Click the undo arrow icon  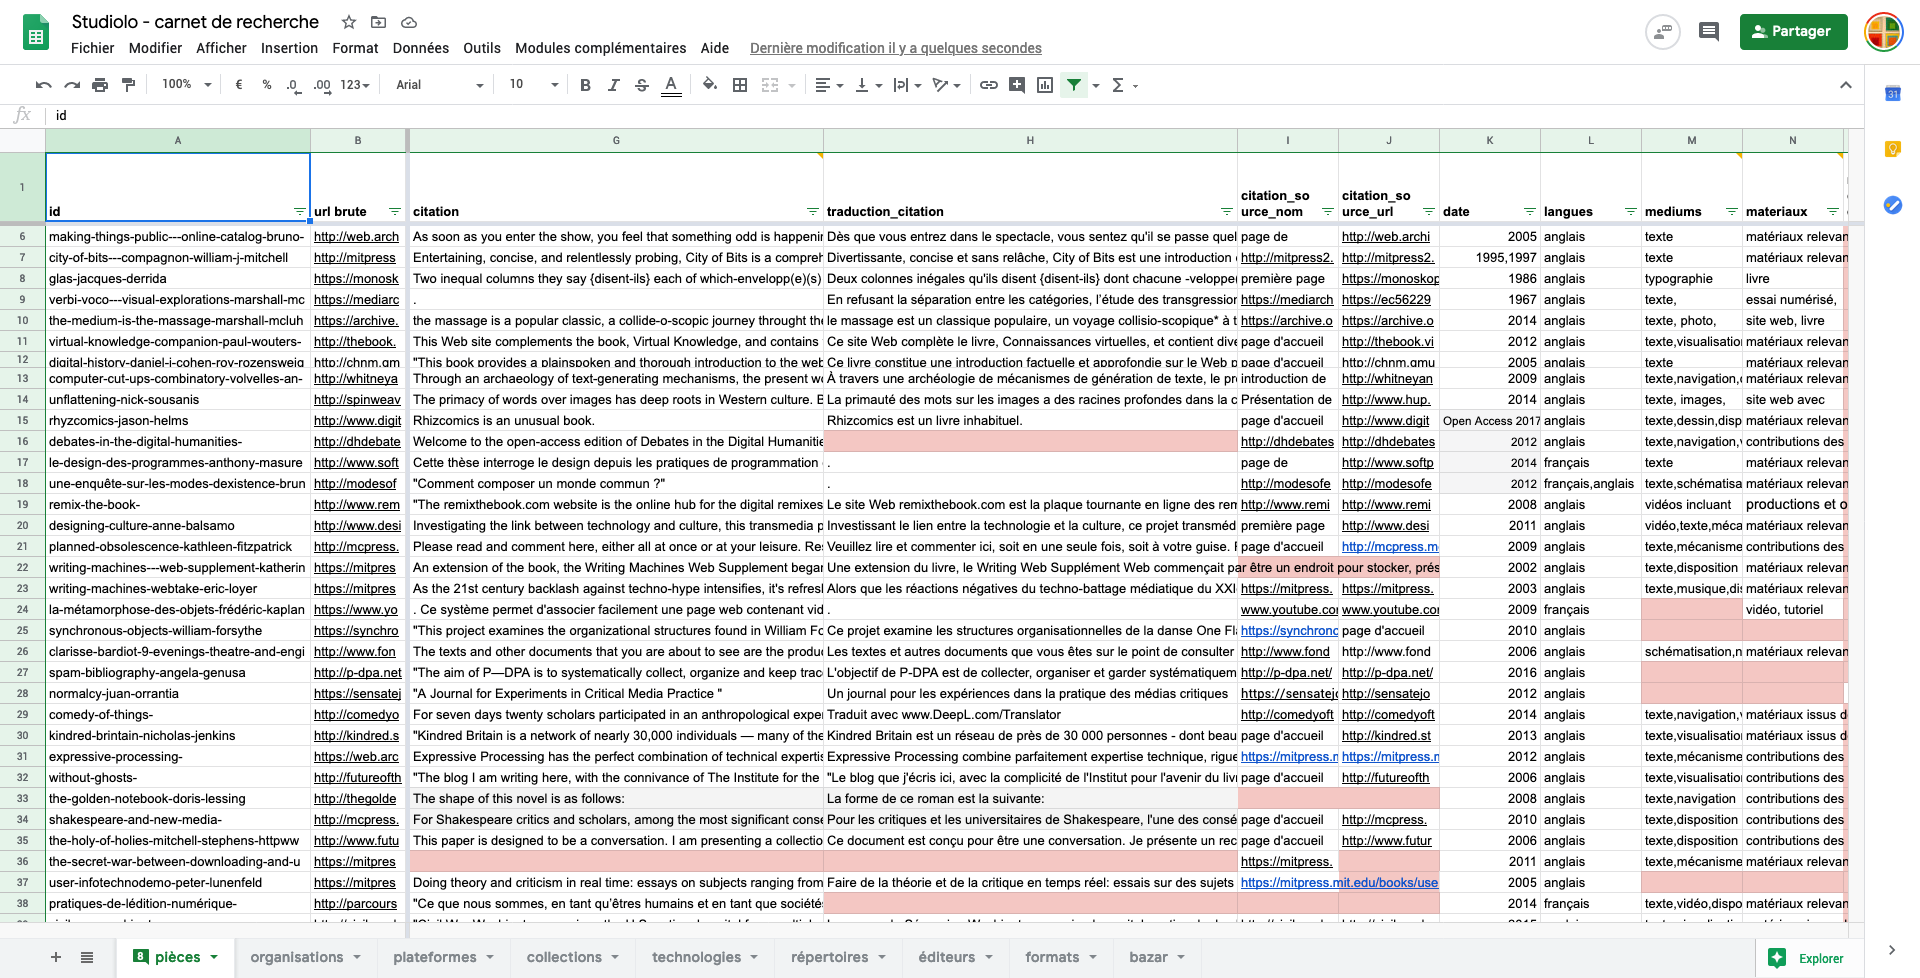tap(43, 85)
